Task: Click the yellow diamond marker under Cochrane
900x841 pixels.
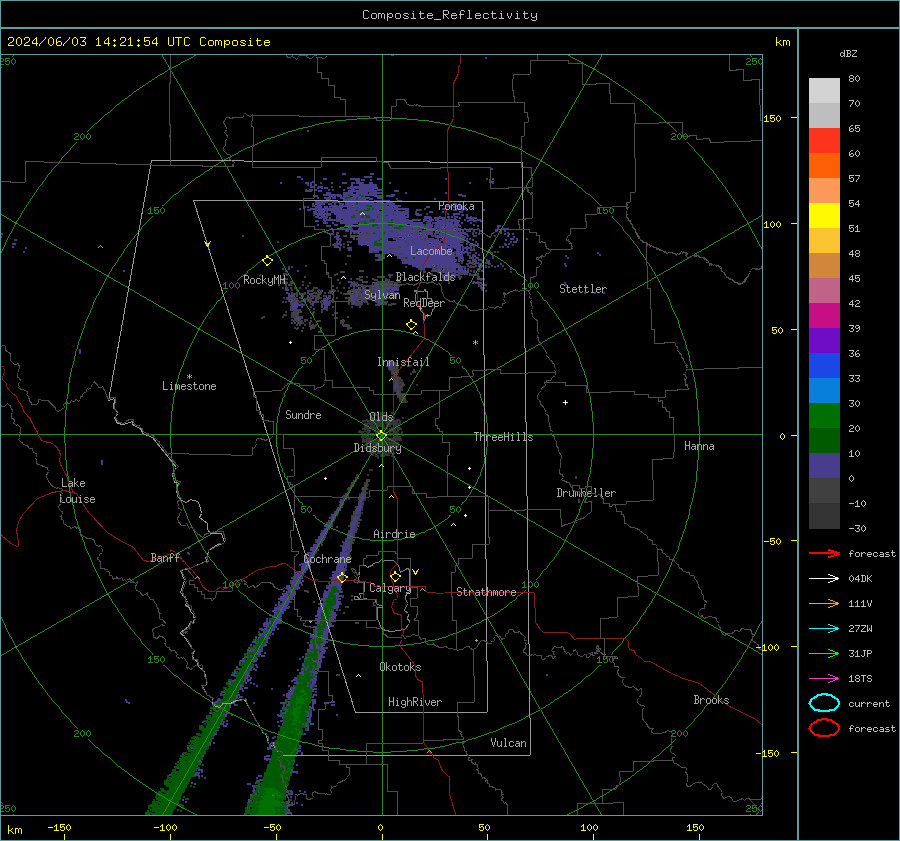Action: pyautogui.click(x=342, y=577)
